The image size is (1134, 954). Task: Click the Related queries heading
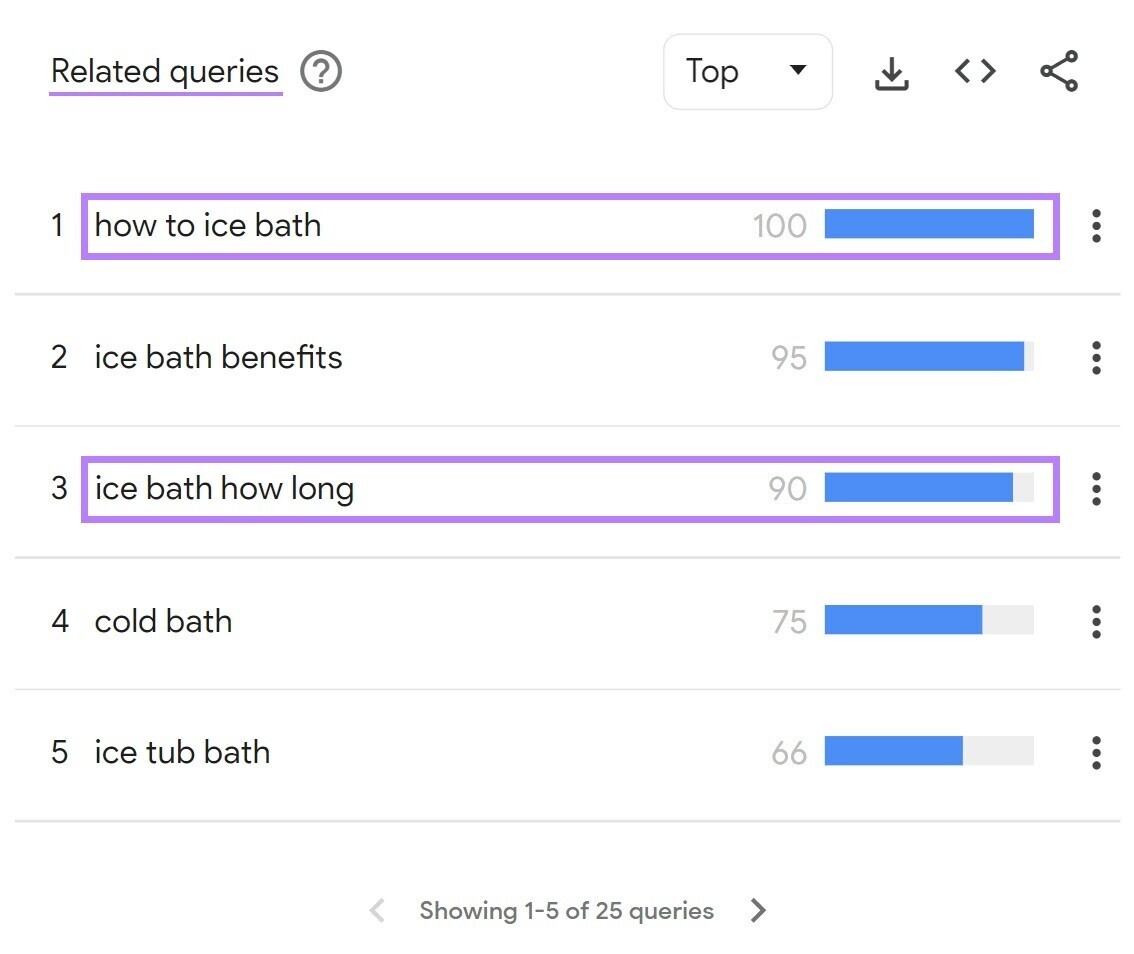(x=165, y=71)
